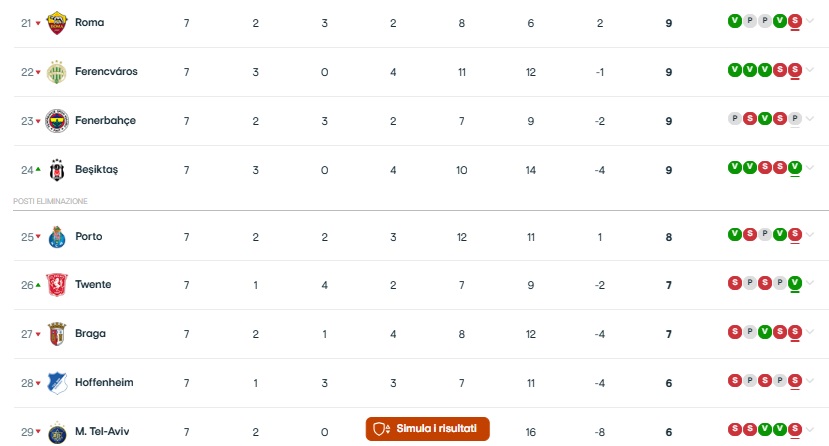Open the Hoffenheim club crest
Image resolution: width=829 pixels, height=446 pixels.
(57, 383)
